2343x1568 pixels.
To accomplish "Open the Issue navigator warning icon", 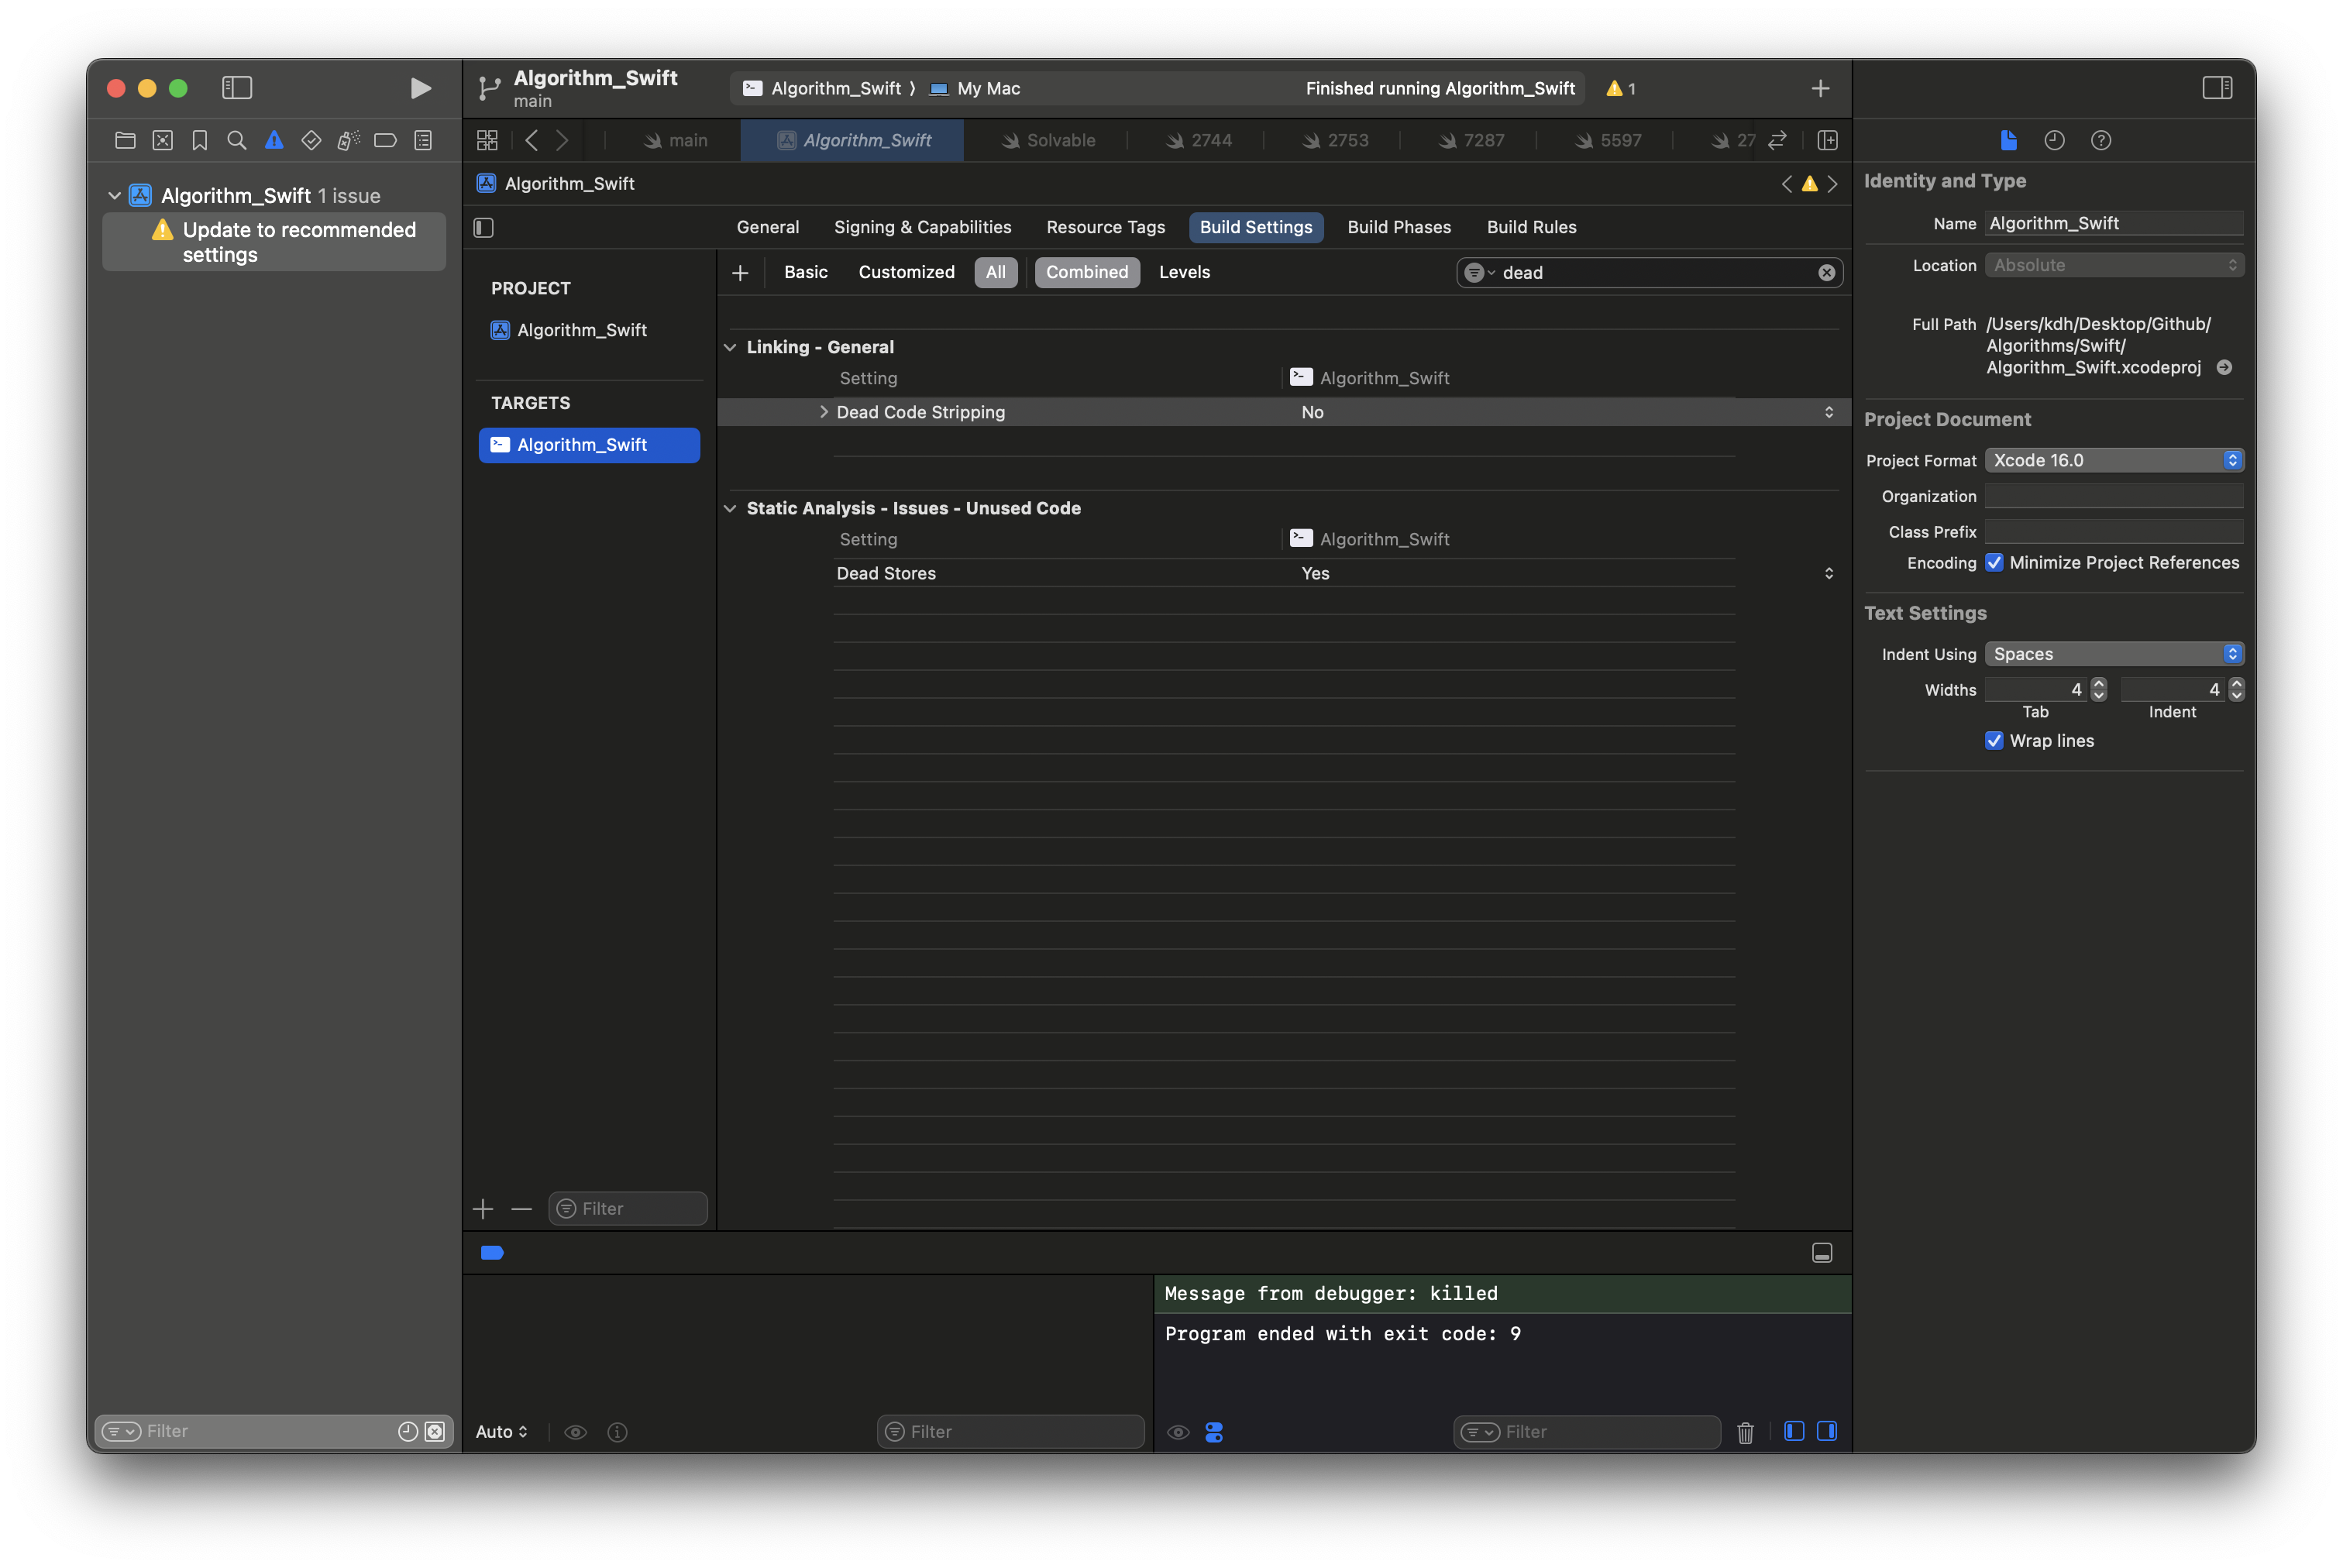I will tap(274, 141).
